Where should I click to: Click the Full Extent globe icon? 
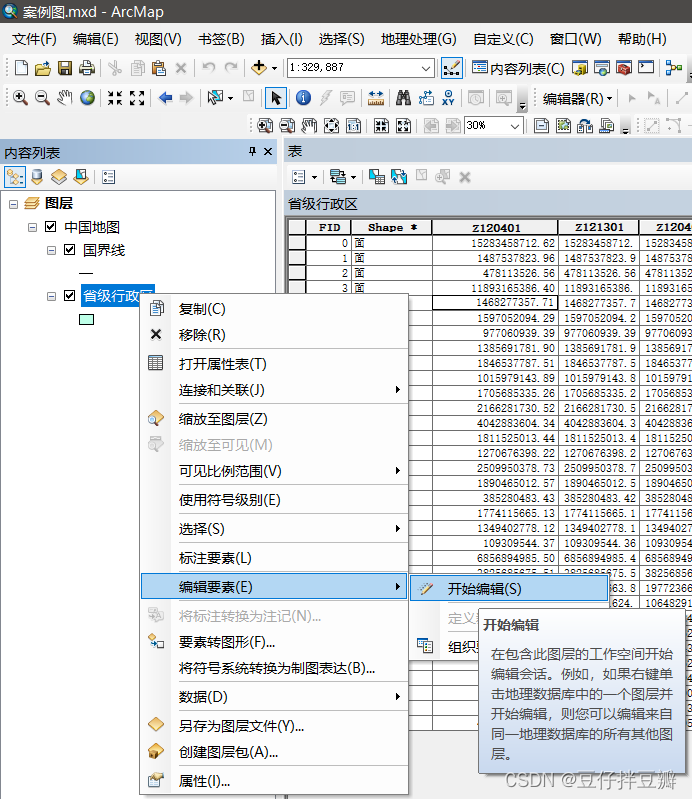click(87, 97)
